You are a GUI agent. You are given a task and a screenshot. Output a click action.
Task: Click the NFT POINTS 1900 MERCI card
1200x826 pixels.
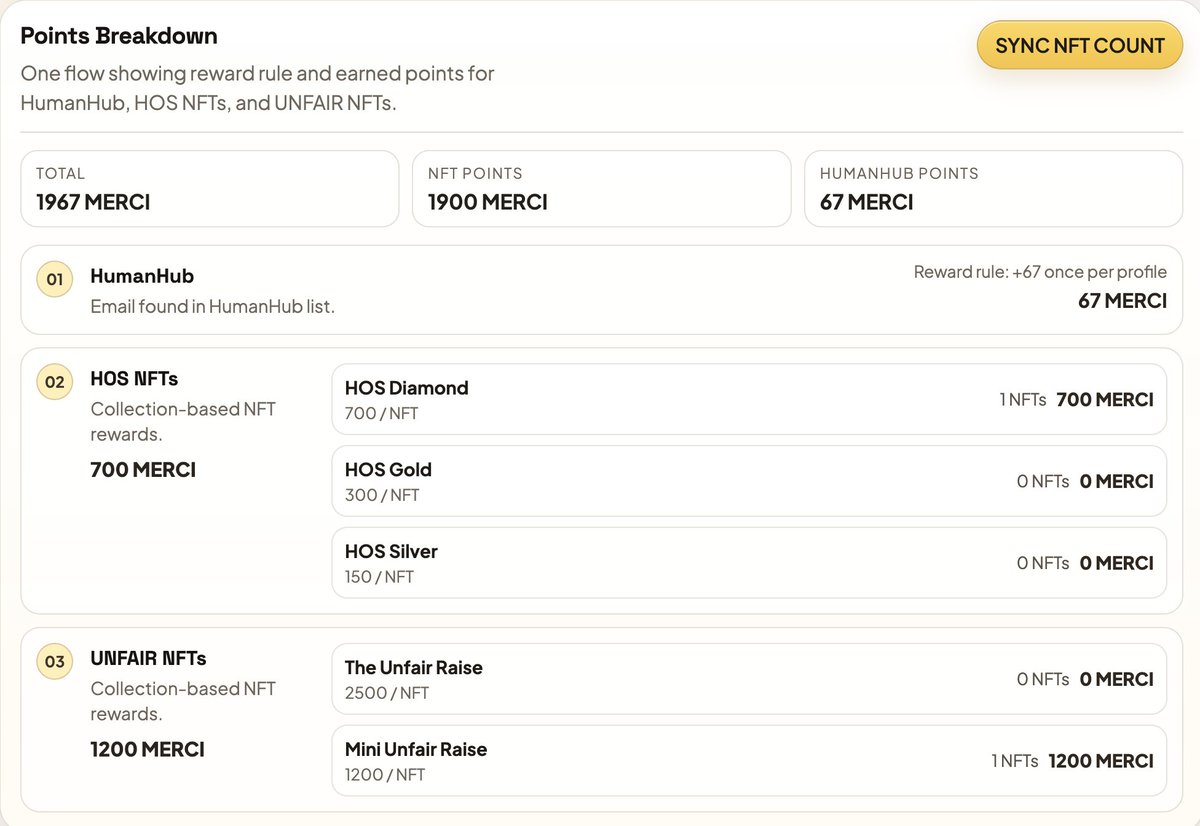601,189
